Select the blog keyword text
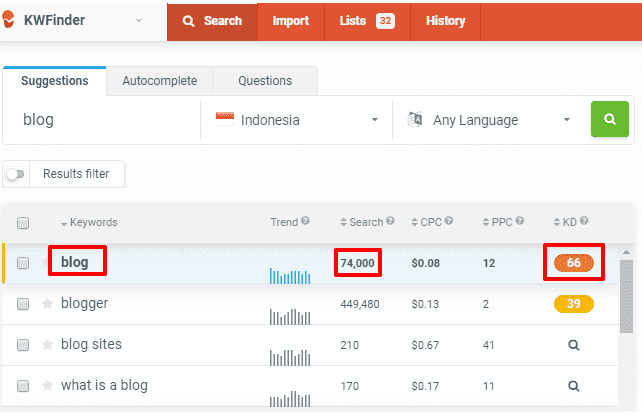 75,262
